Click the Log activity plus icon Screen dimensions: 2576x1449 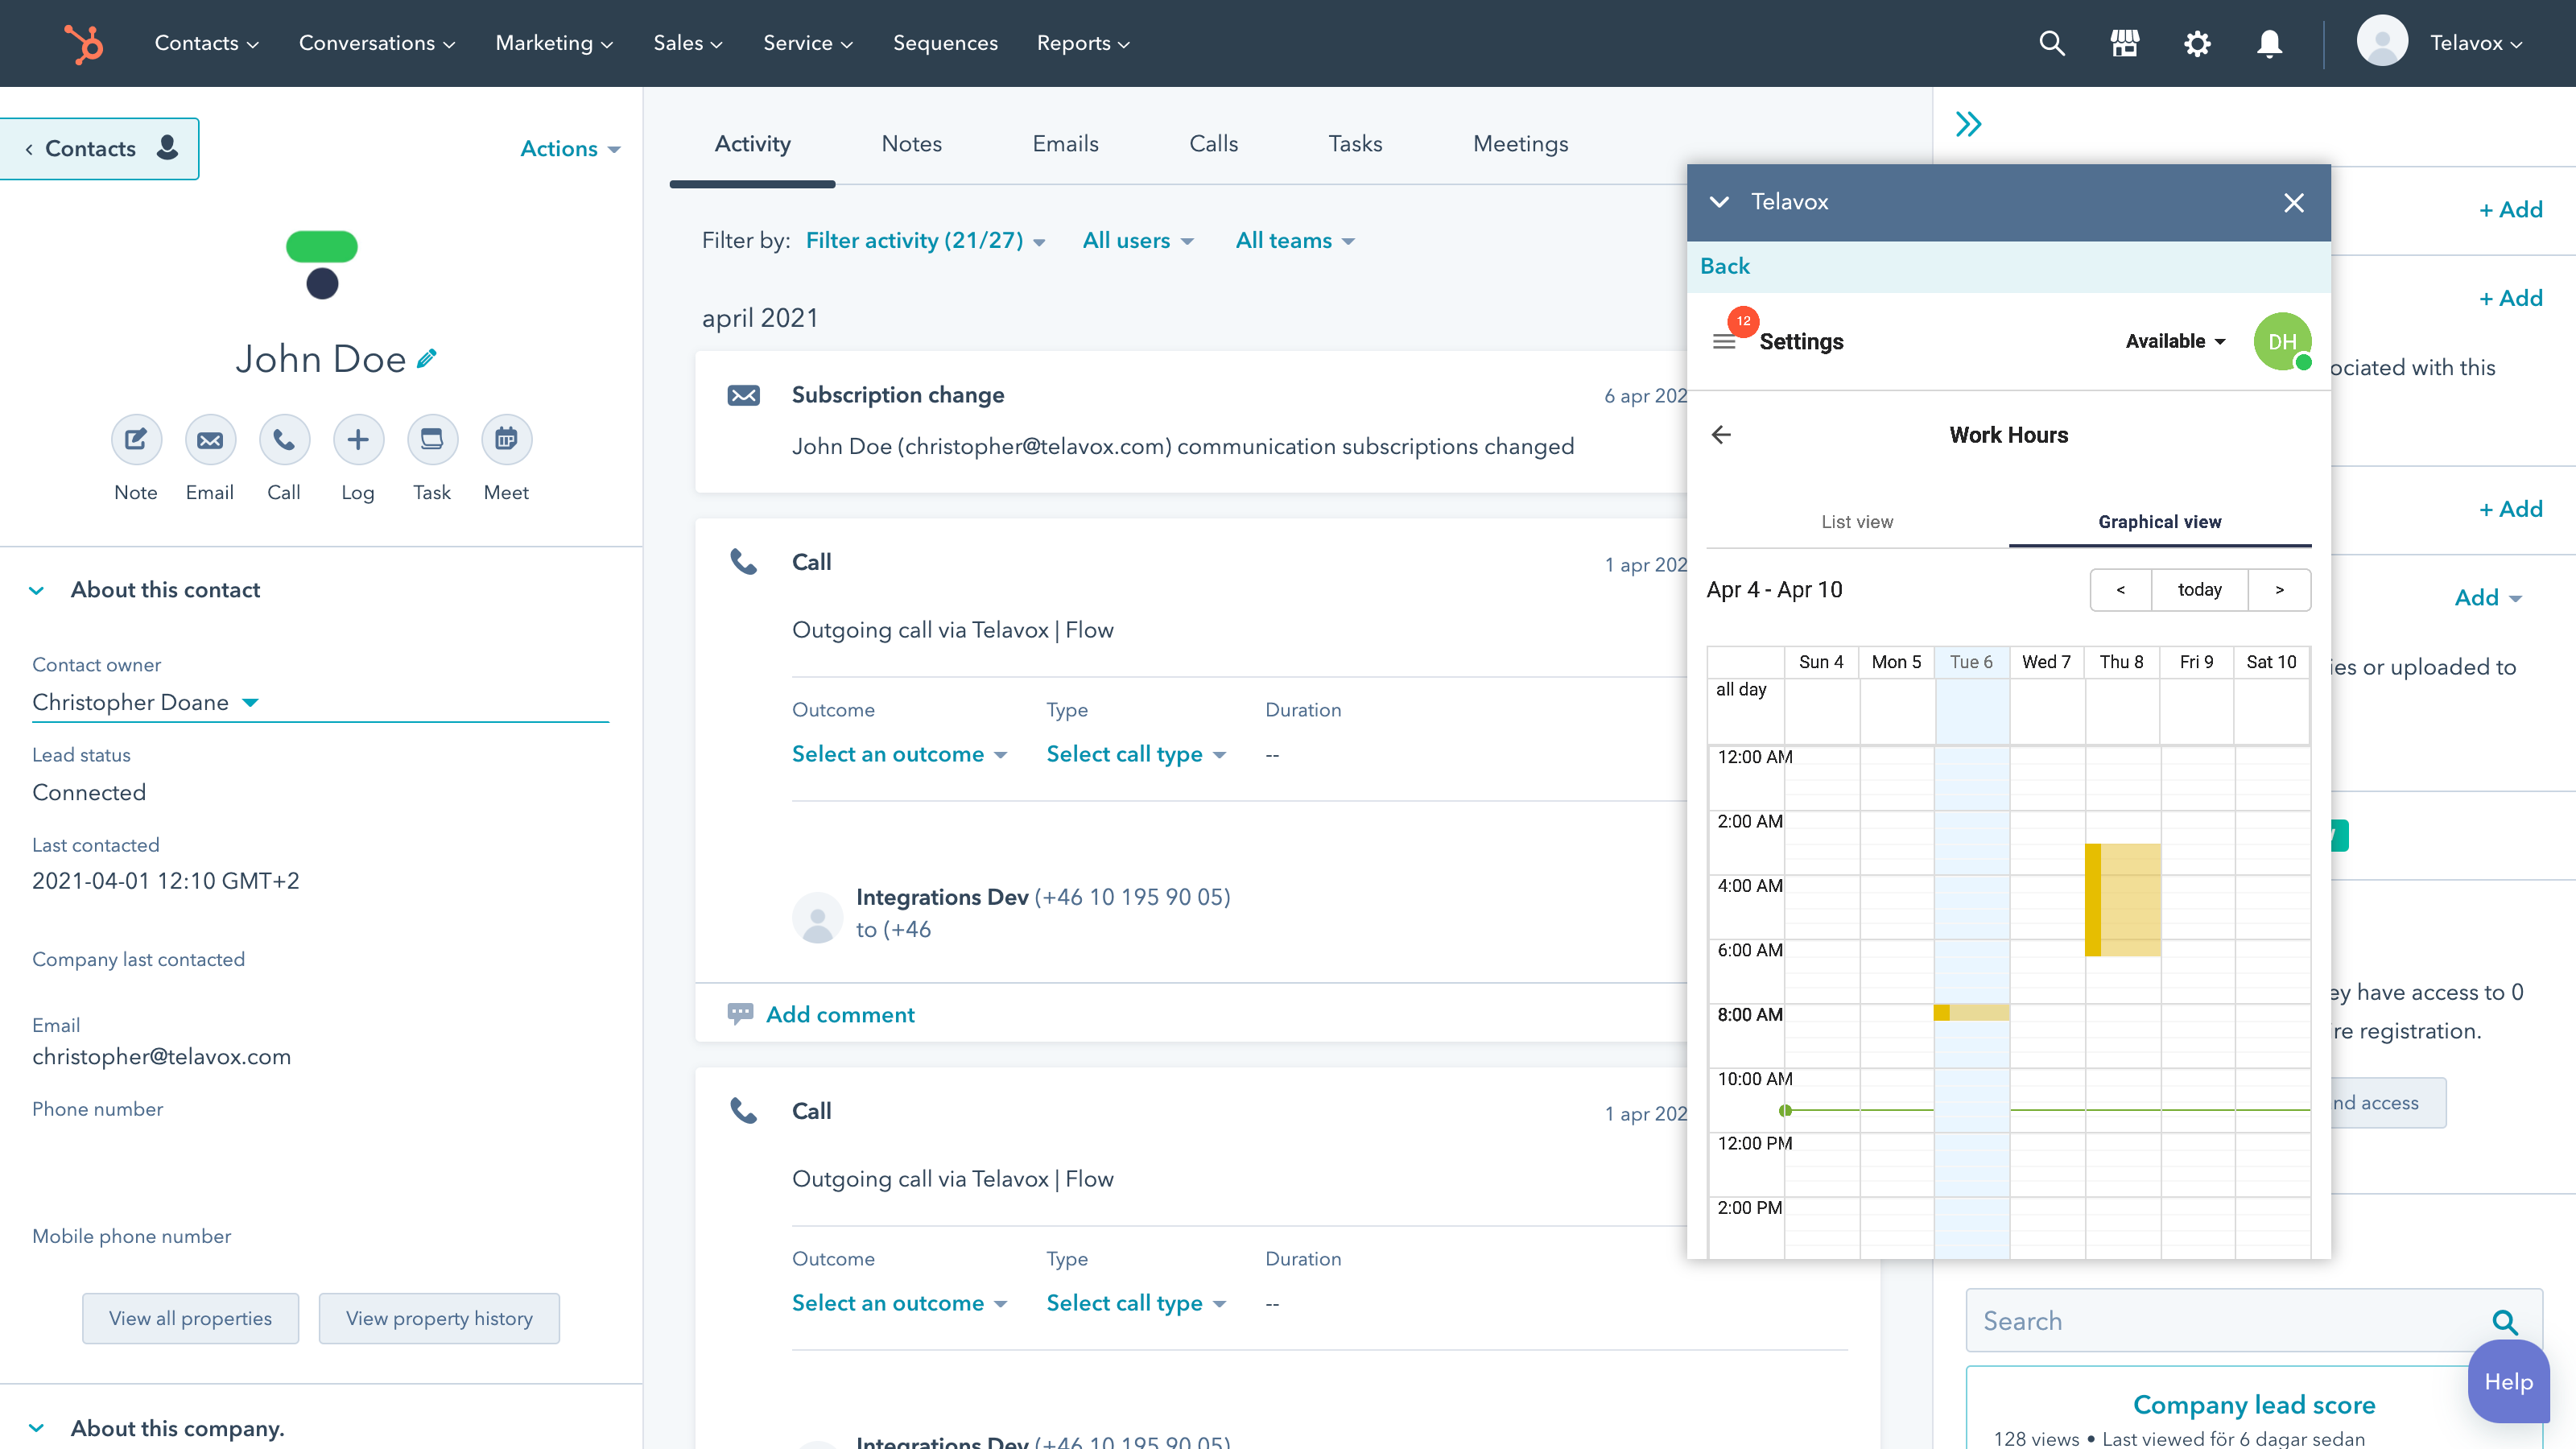click(358, 440)
